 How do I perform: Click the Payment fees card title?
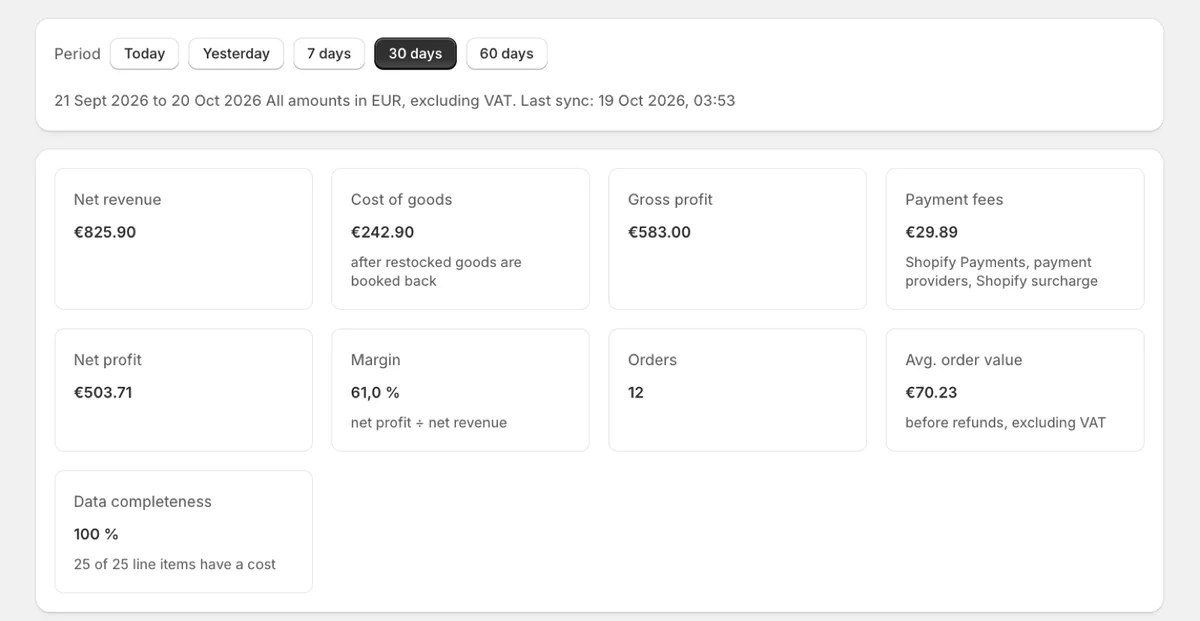(954, 200)
